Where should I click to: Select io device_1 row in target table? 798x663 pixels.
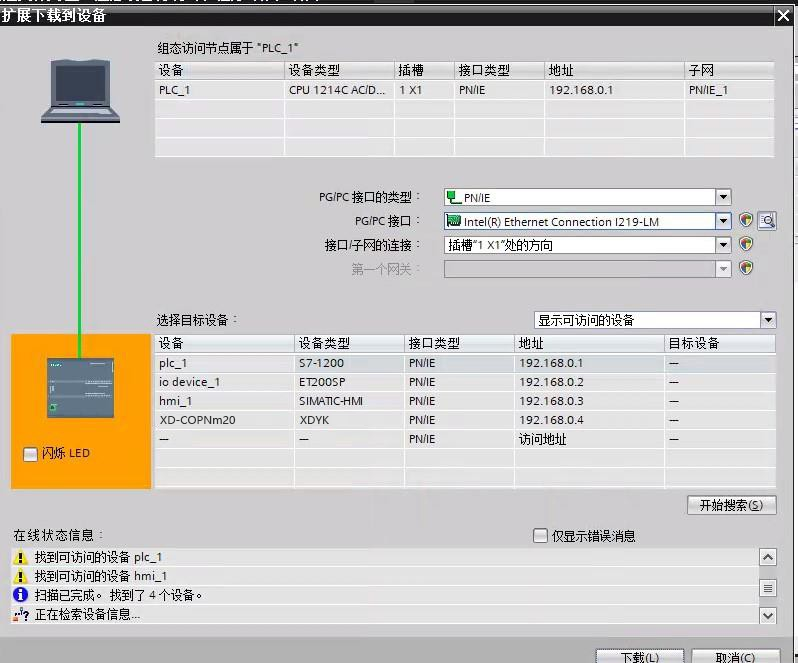coord(465,382)
